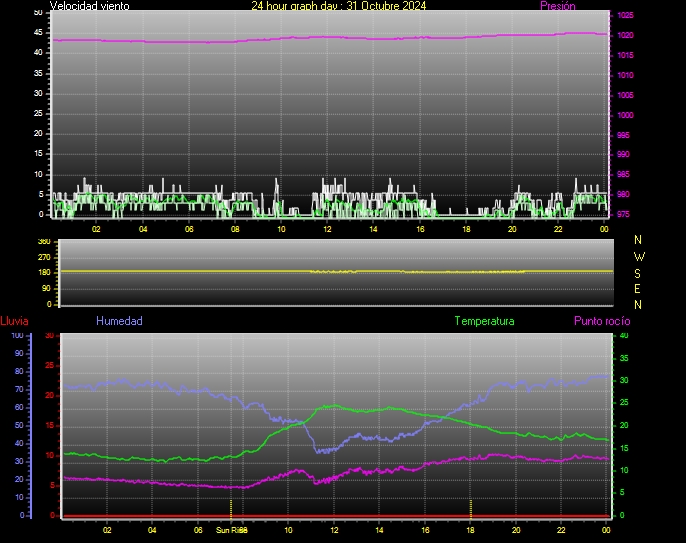Click the 14 hour label under bottom graph
Screen dimensions: 686x543
[379, 530]
